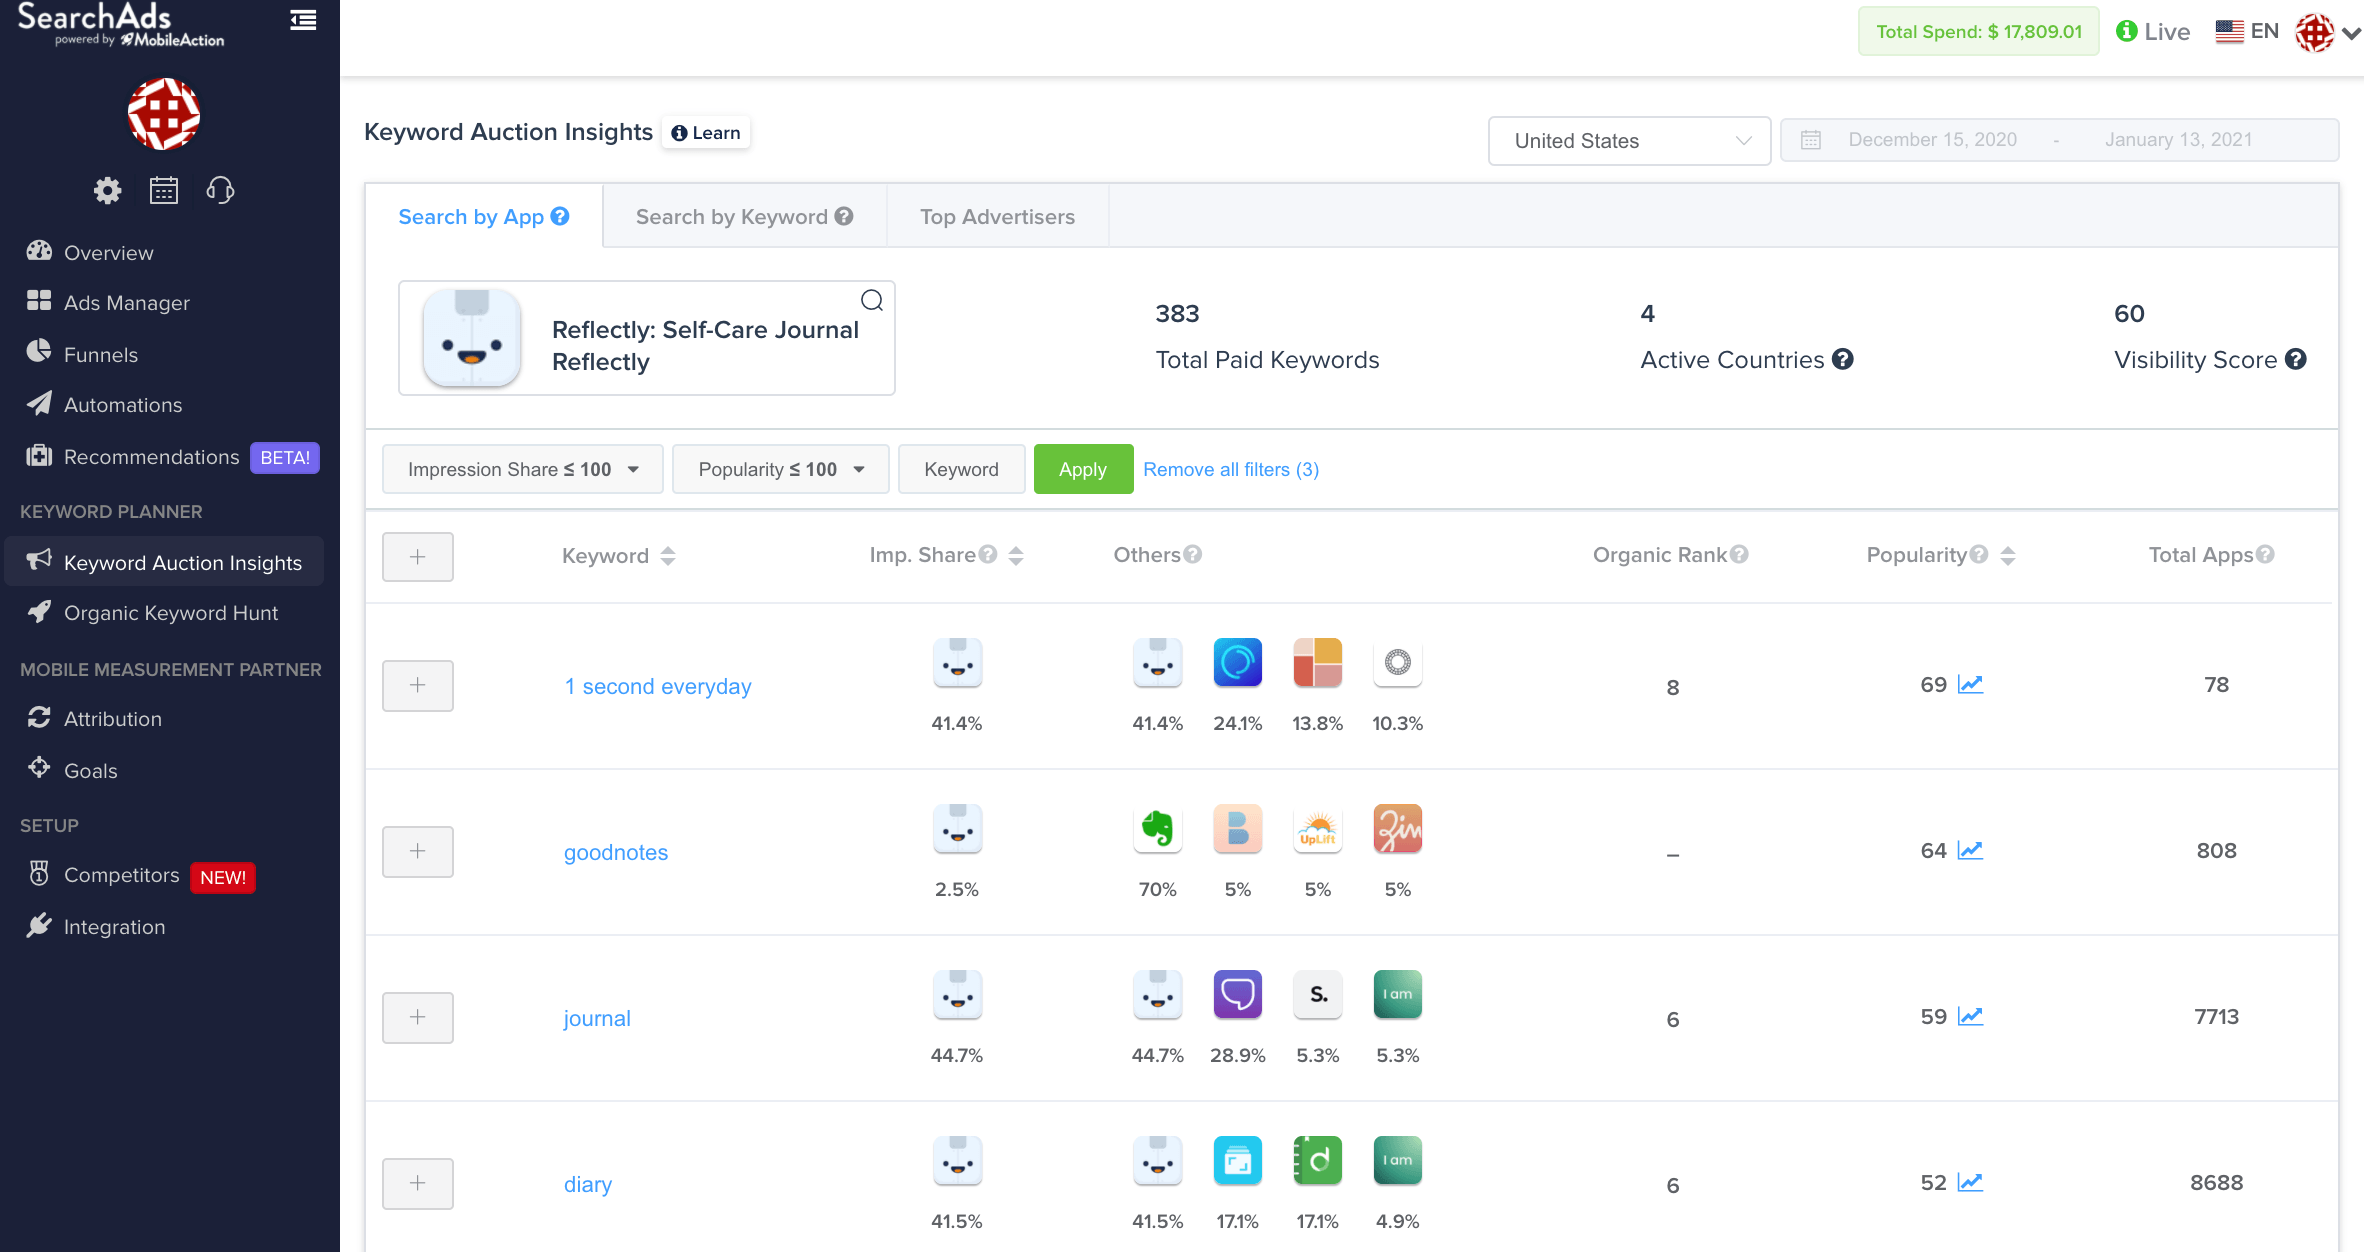This screenshot has width=2364, height=1252.
Task: Expand the goodnotes row
Action: click(418, 851)
